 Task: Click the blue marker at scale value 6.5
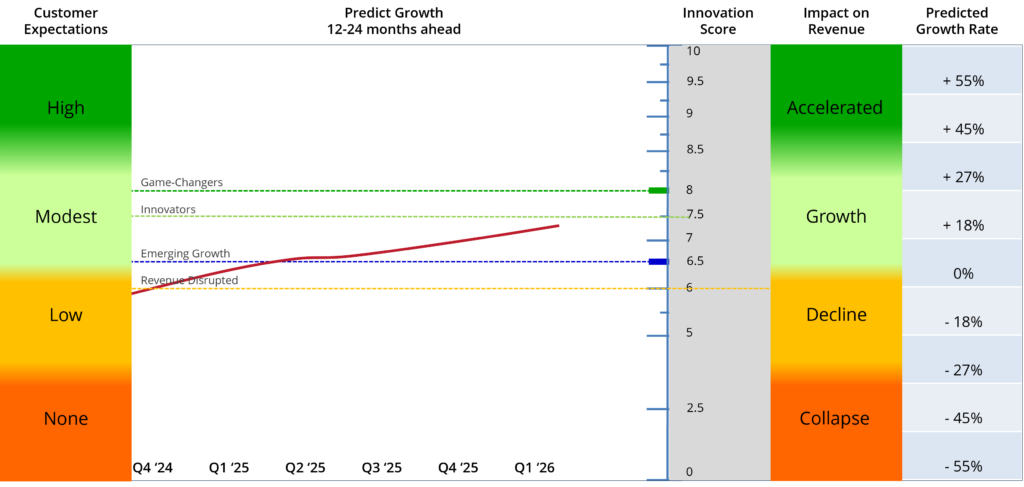[657, 262]
